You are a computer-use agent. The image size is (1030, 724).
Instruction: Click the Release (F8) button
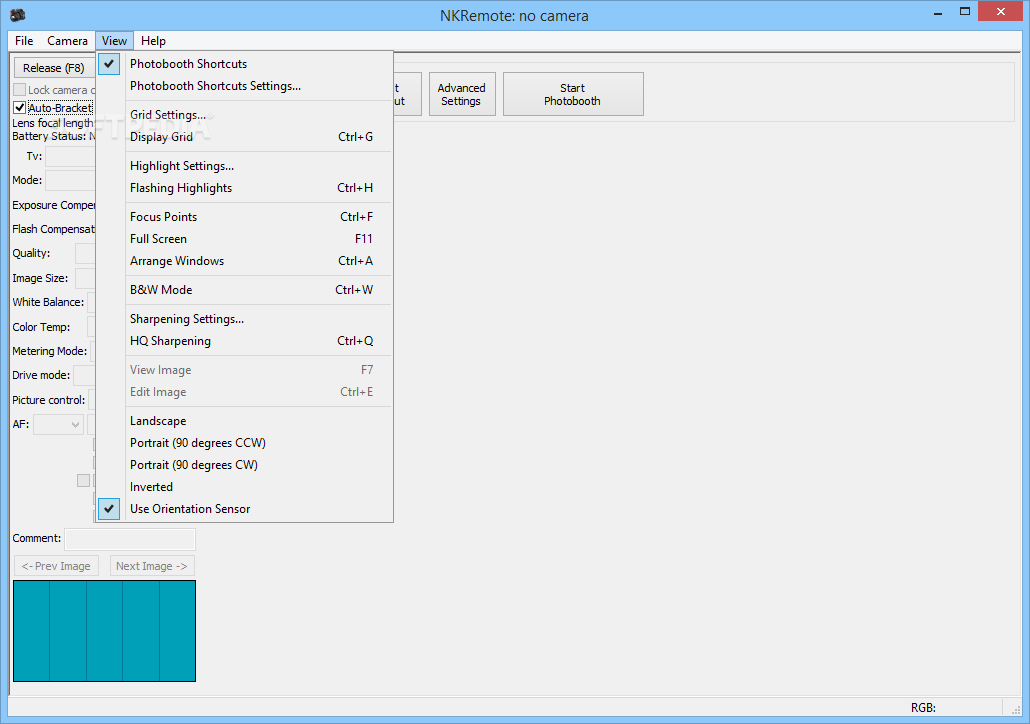click(54, 68)
